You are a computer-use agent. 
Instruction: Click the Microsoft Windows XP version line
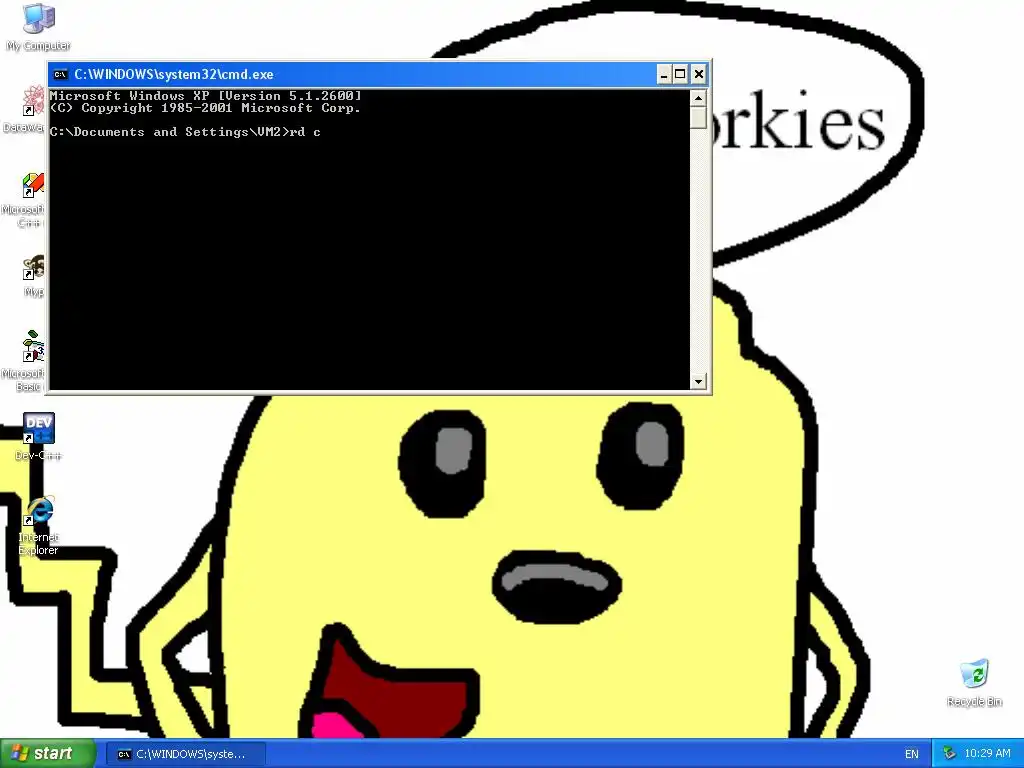pos(205,96)
